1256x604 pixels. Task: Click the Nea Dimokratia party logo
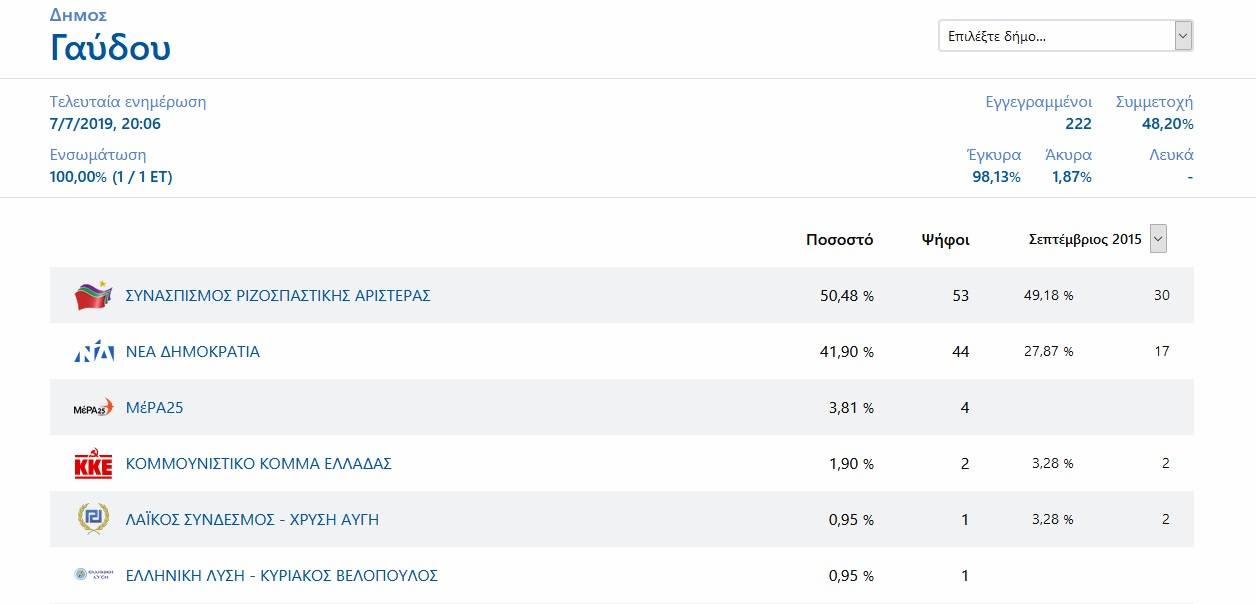[x=94, y=352]
